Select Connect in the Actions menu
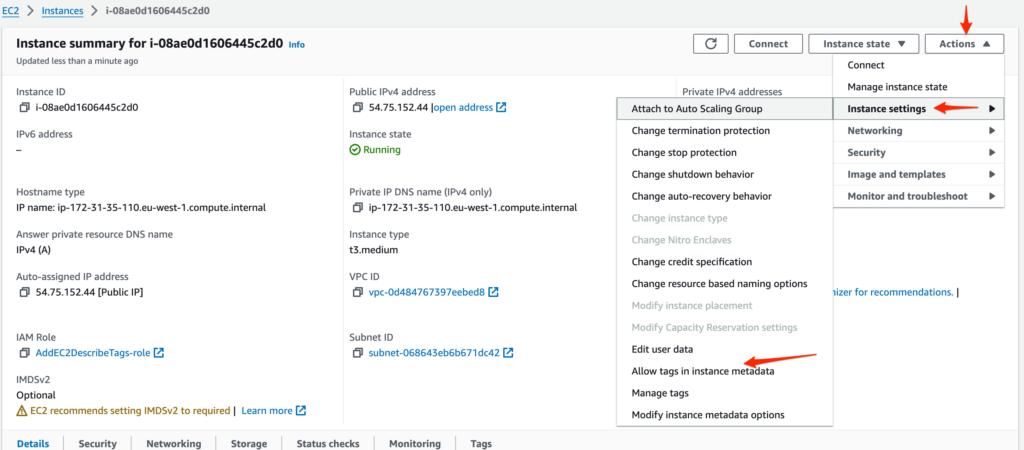The image size is (1024, 450). point(919,65)
